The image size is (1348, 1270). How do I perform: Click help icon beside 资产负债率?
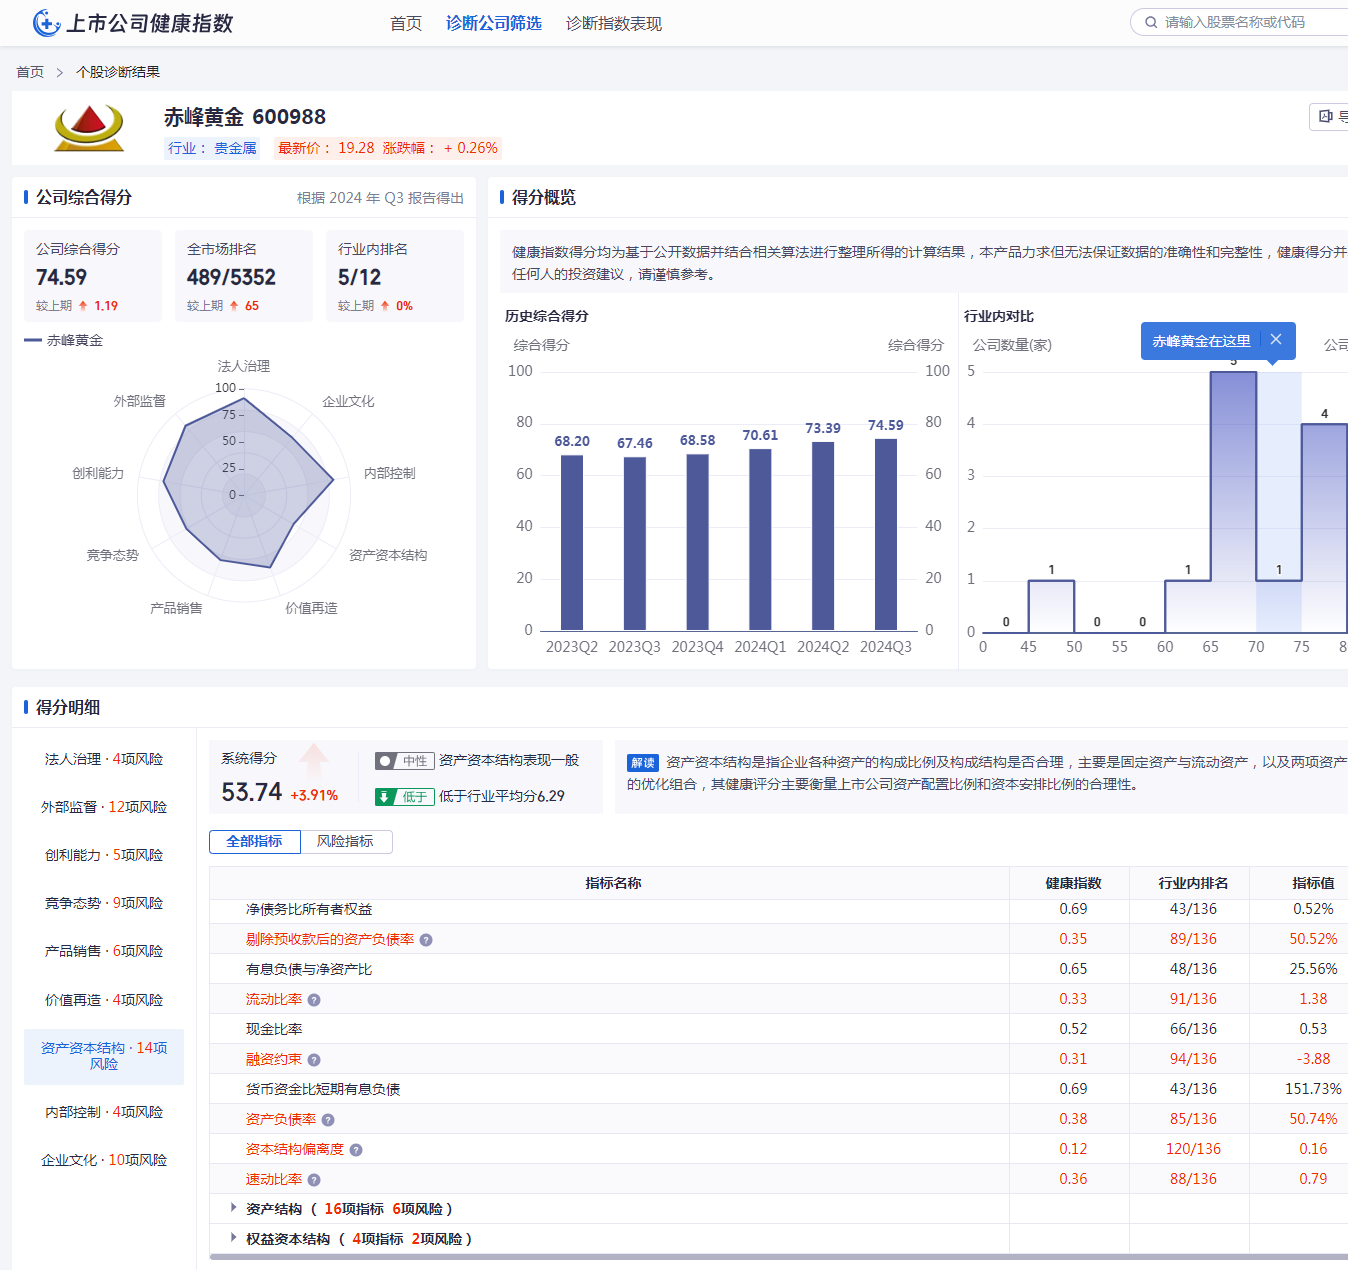pyautogui.click(x=328, y=1120)
